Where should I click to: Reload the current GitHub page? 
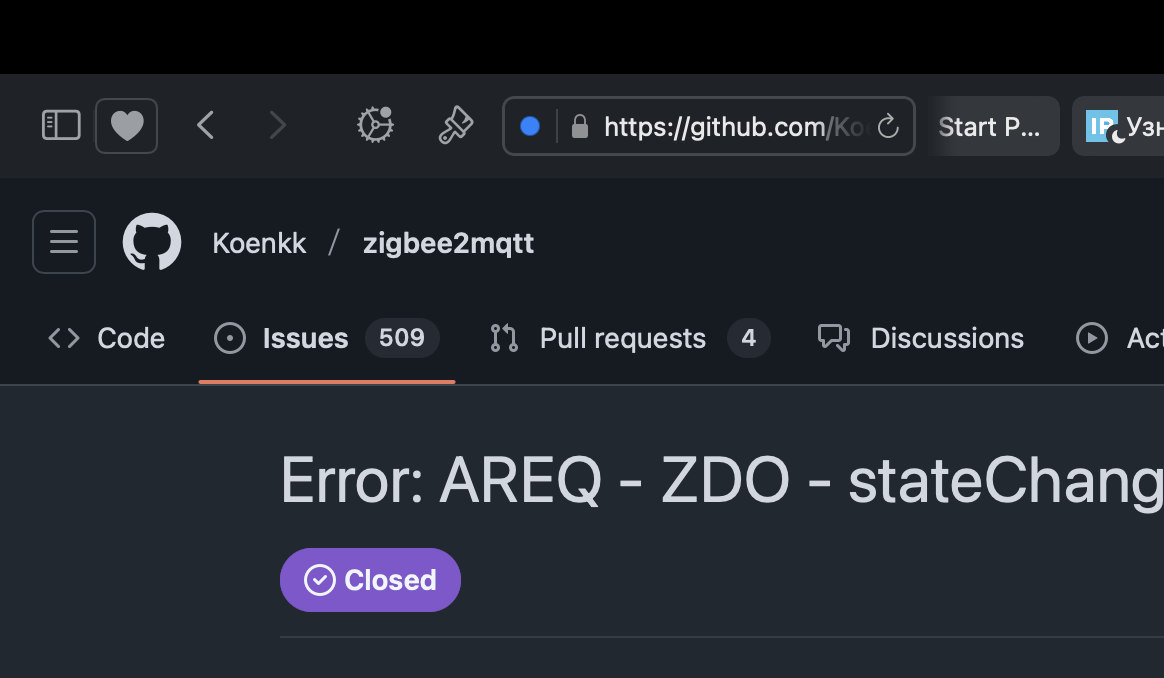(x=887, y=127)
